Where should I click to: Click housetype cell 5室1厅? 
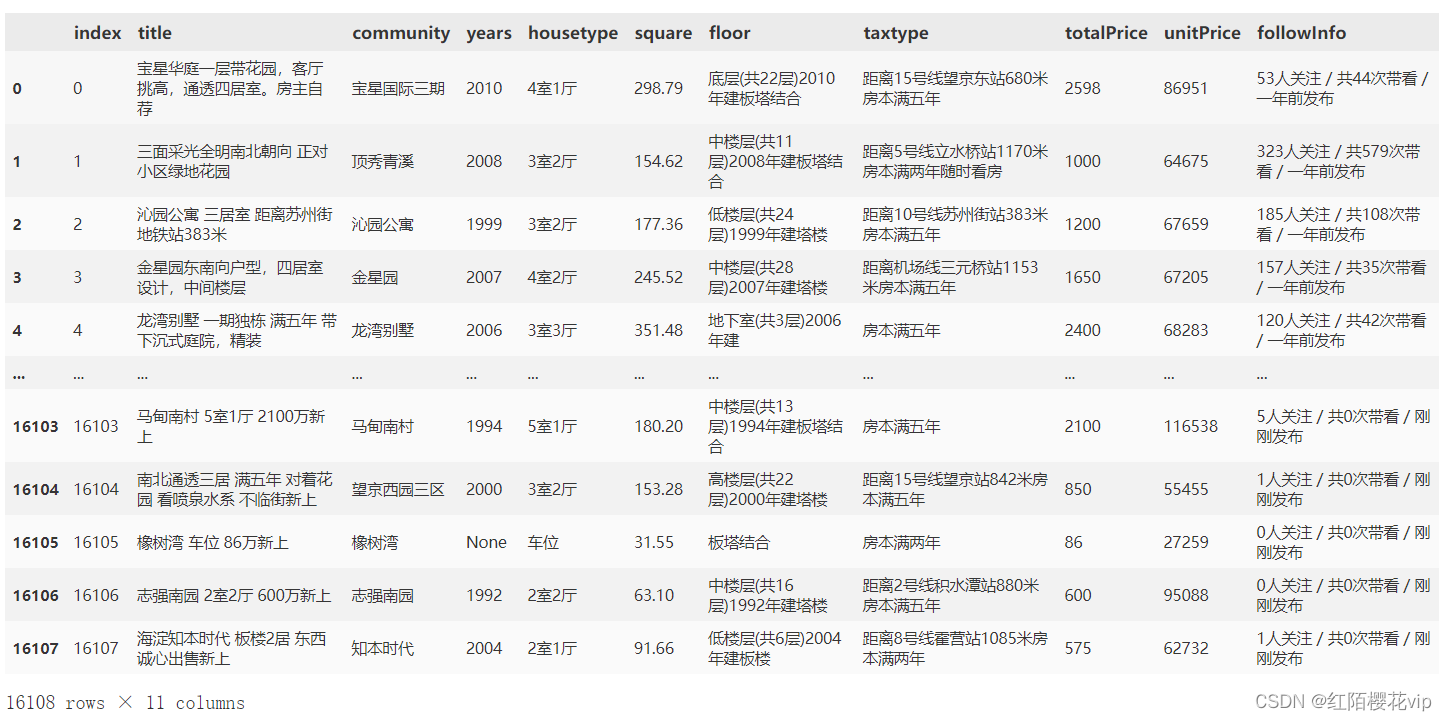[x=552, y=426]
